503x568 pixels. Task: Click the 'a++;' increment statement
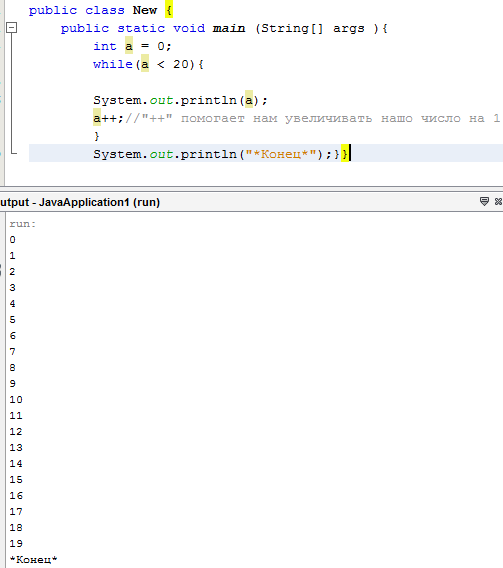[x=108, y=118]
